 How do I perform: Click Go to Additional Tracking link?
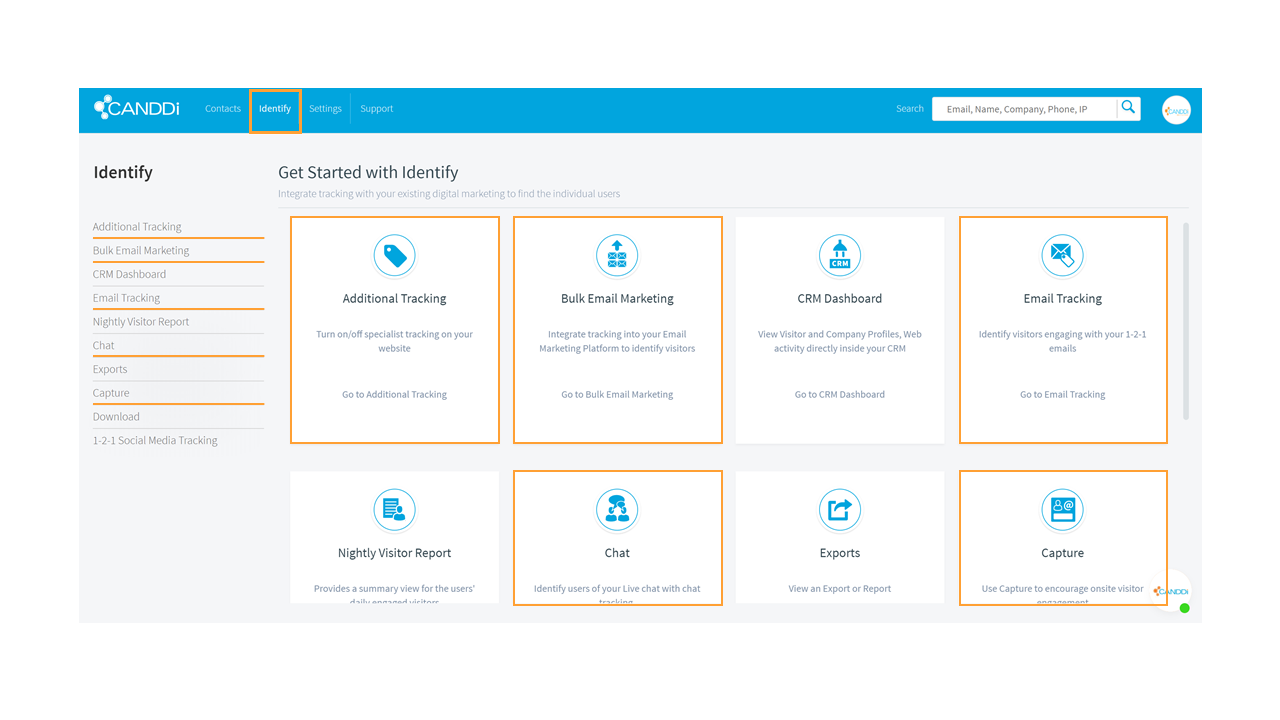395,395
